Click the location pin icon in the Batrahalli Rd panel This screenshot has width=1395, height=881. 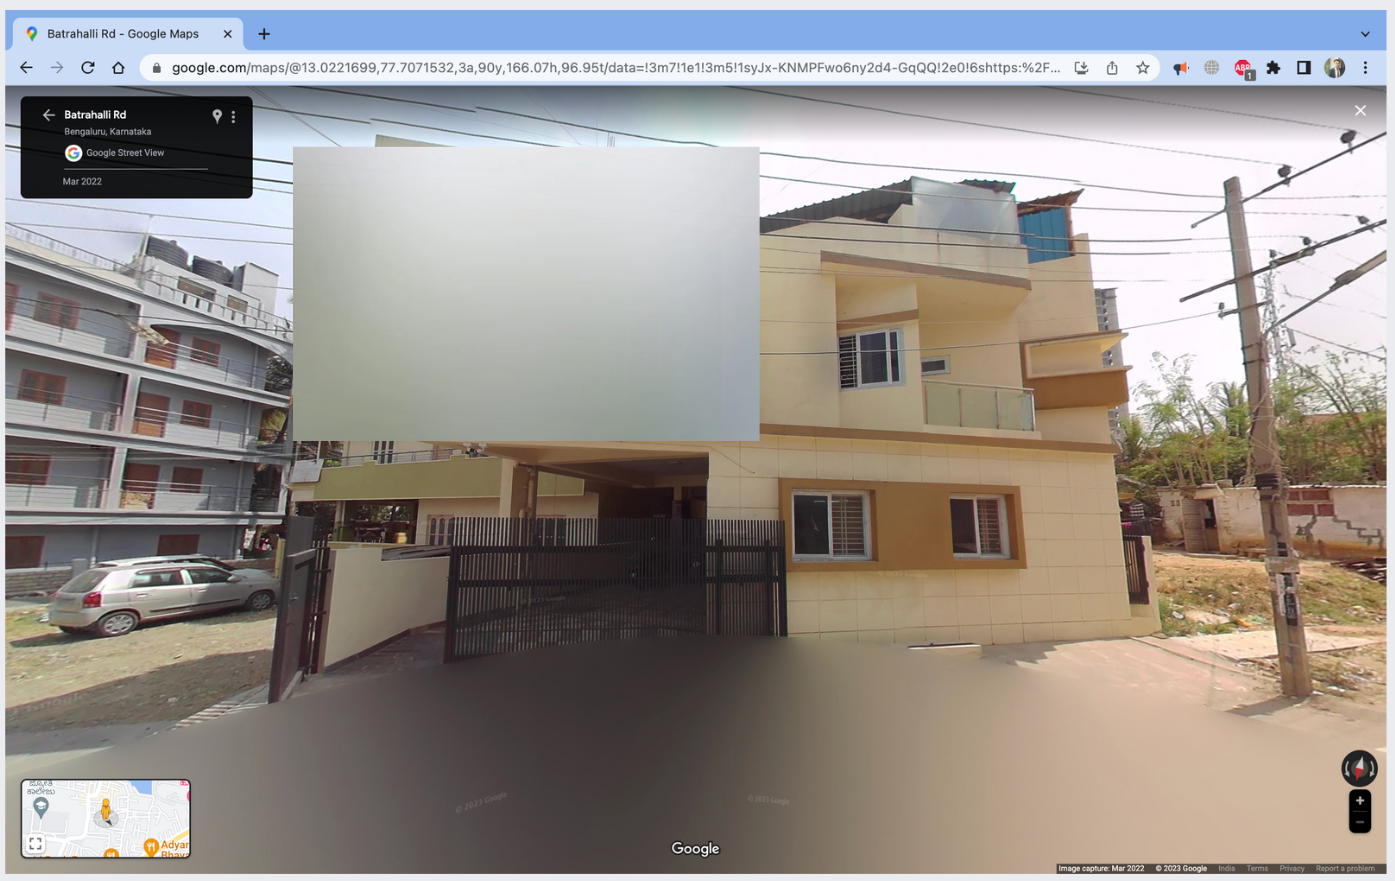click(216, 116)
